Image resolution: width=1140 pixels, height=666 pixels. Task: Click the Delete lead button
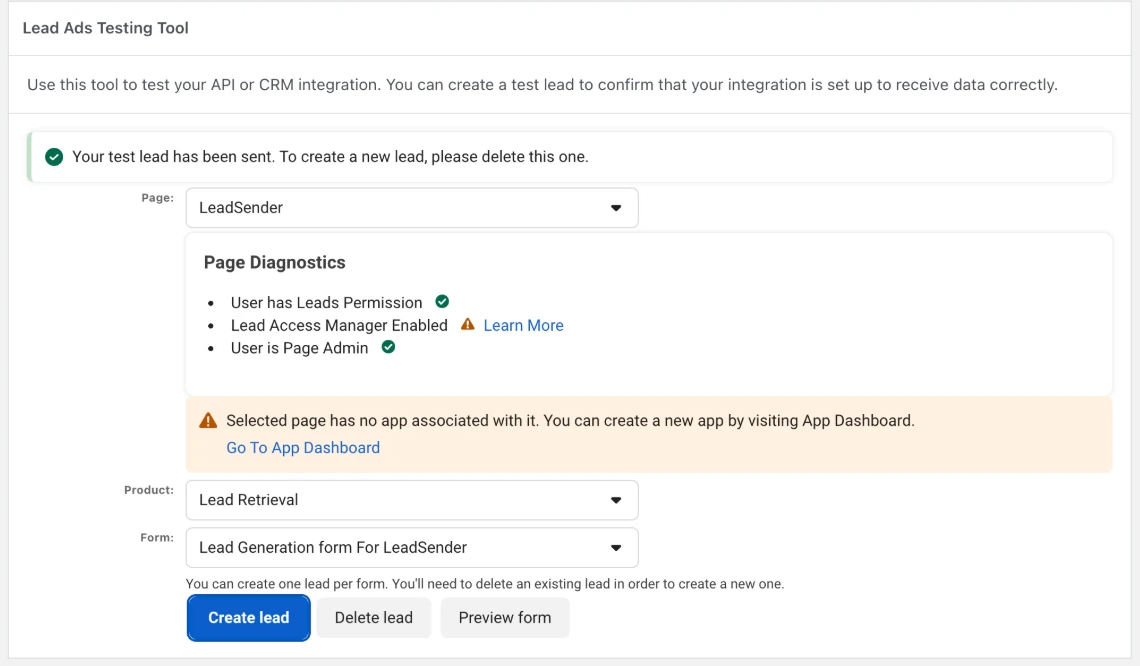click(x=374, y=618)
